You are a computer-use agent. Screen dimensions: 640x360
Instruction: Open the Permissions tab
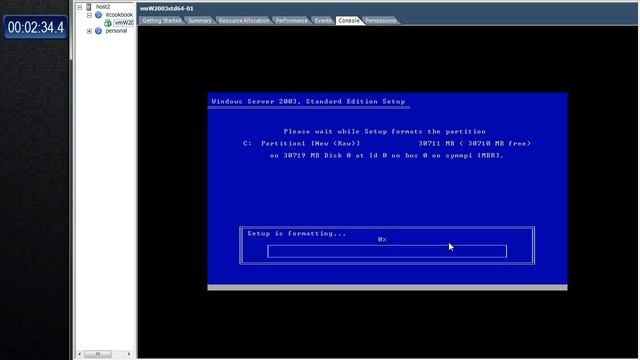[x=380, y=20]
